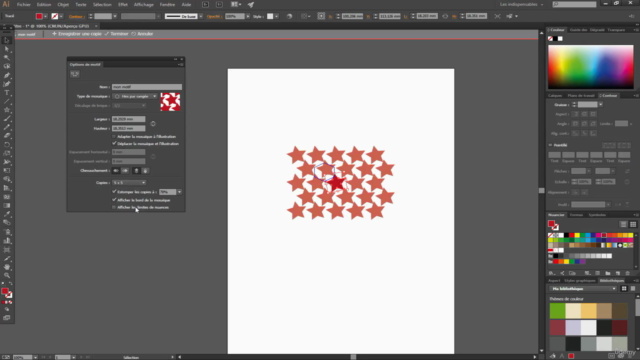The height and width of the screenshot is (360, 640).
Task: Select the Pen tool
Action: (x=7, y=75)
